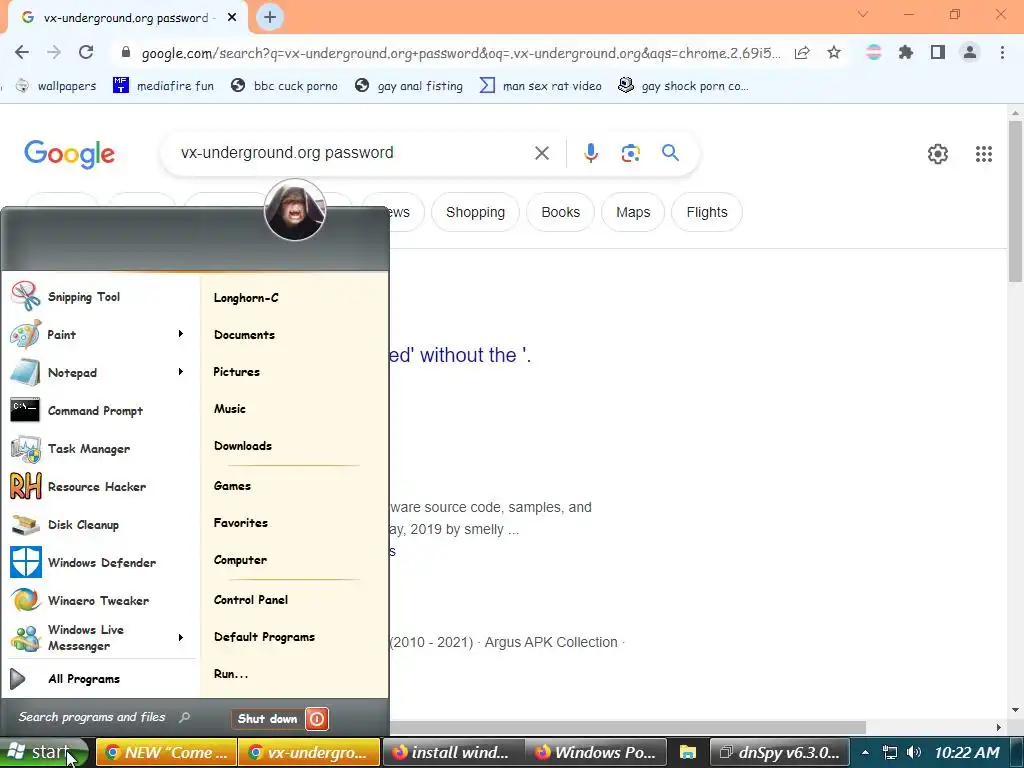This screenshot has height=768, width=1024.
Task: Click the volume speaker tray icon
Action: point(914,752)
